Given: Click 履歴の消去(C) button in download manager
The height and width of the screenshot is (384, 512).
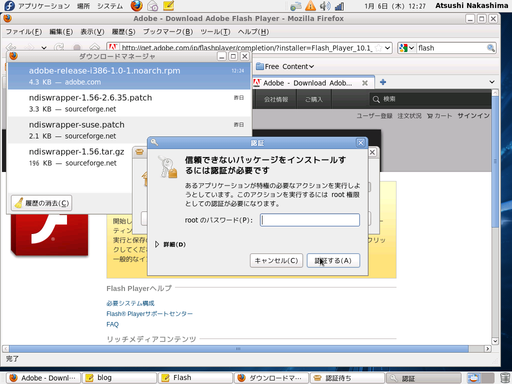Looking at the screenshot, I should tap(42, 203).
